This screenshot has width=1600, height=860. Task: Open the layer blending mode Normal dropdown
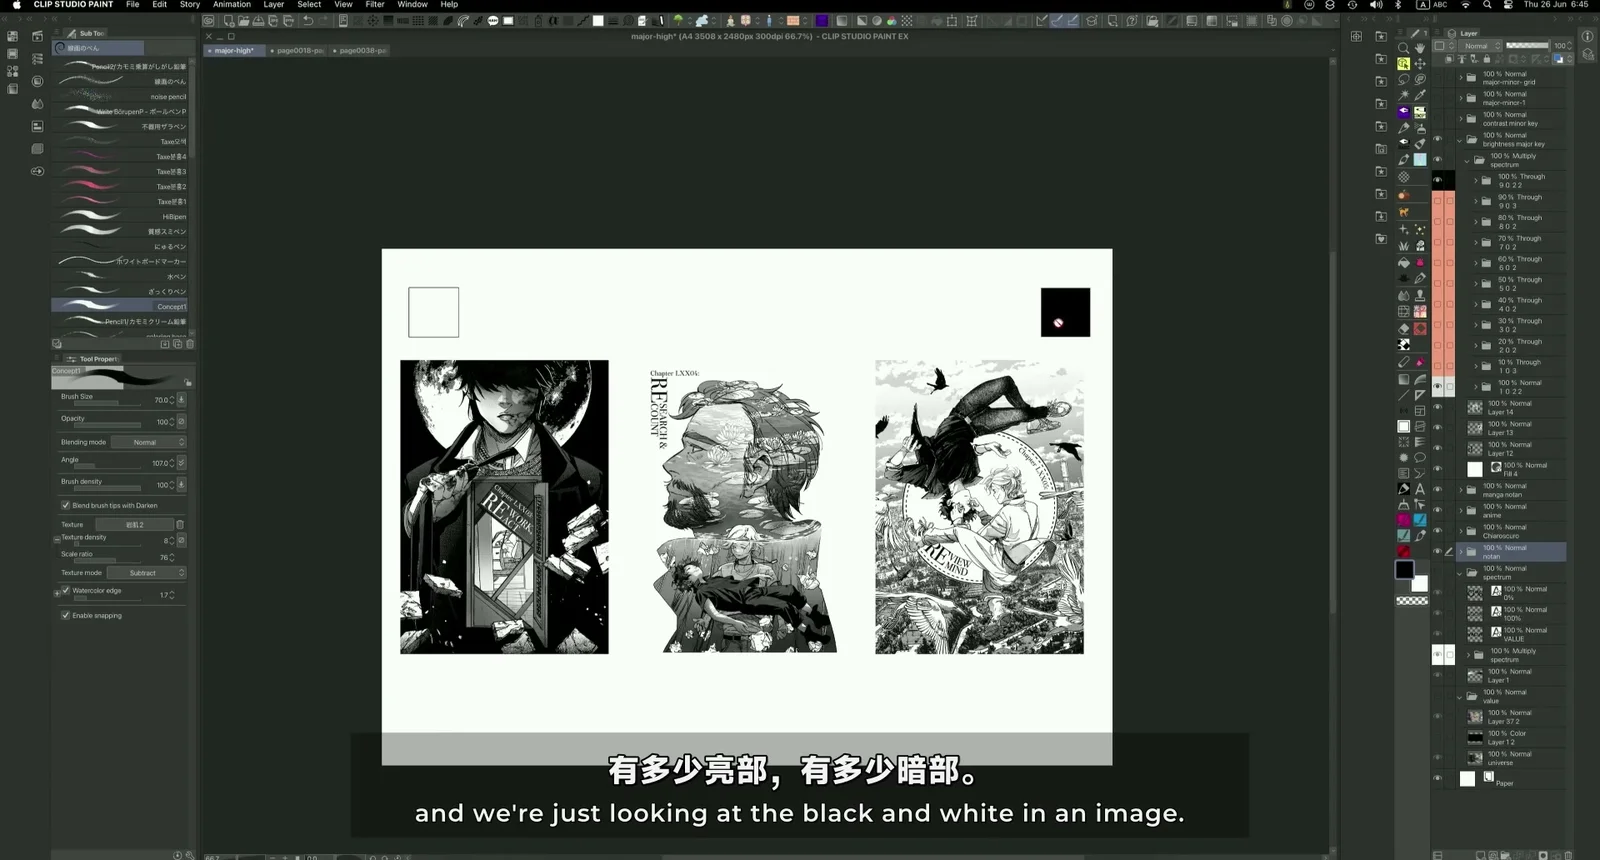tap(1481, 46)
